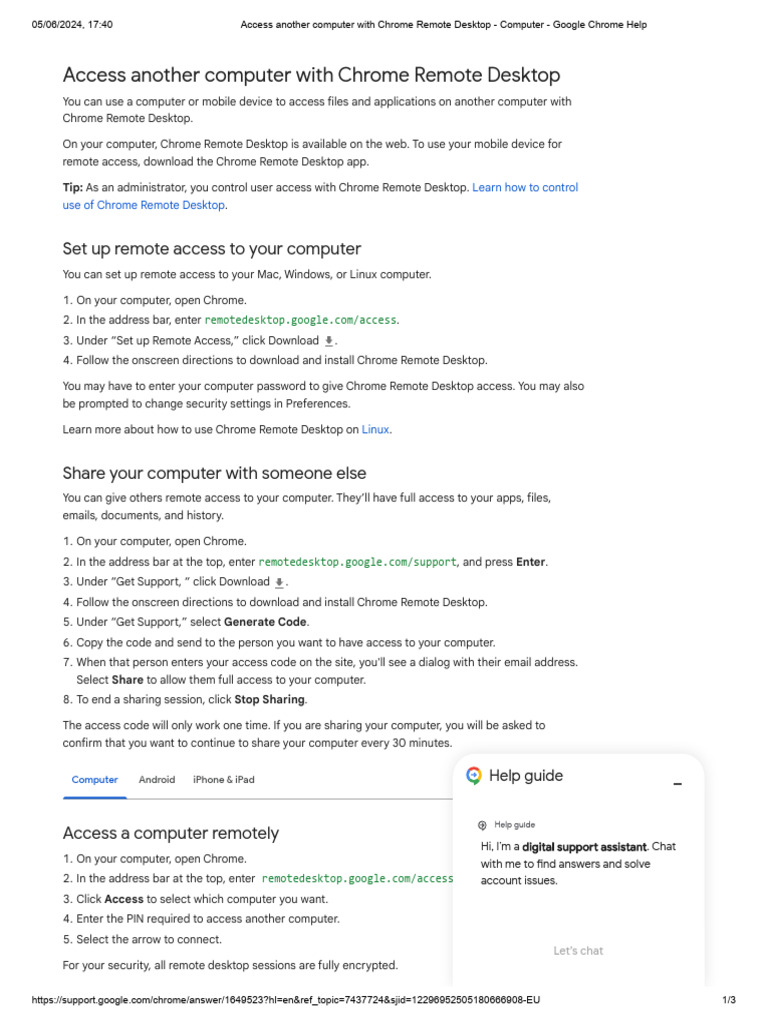Click the main Chrome Remote Desktop page heading
Image resolution: width=768 pixels, height=1024 pixels.
tap(311, 75)
